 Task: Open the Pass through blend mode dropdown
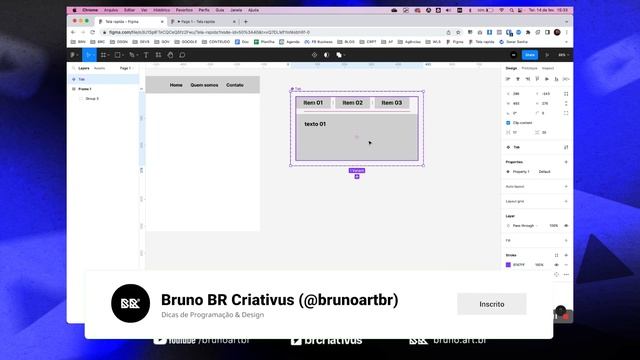pyautogui.click(x=525, y=226)
